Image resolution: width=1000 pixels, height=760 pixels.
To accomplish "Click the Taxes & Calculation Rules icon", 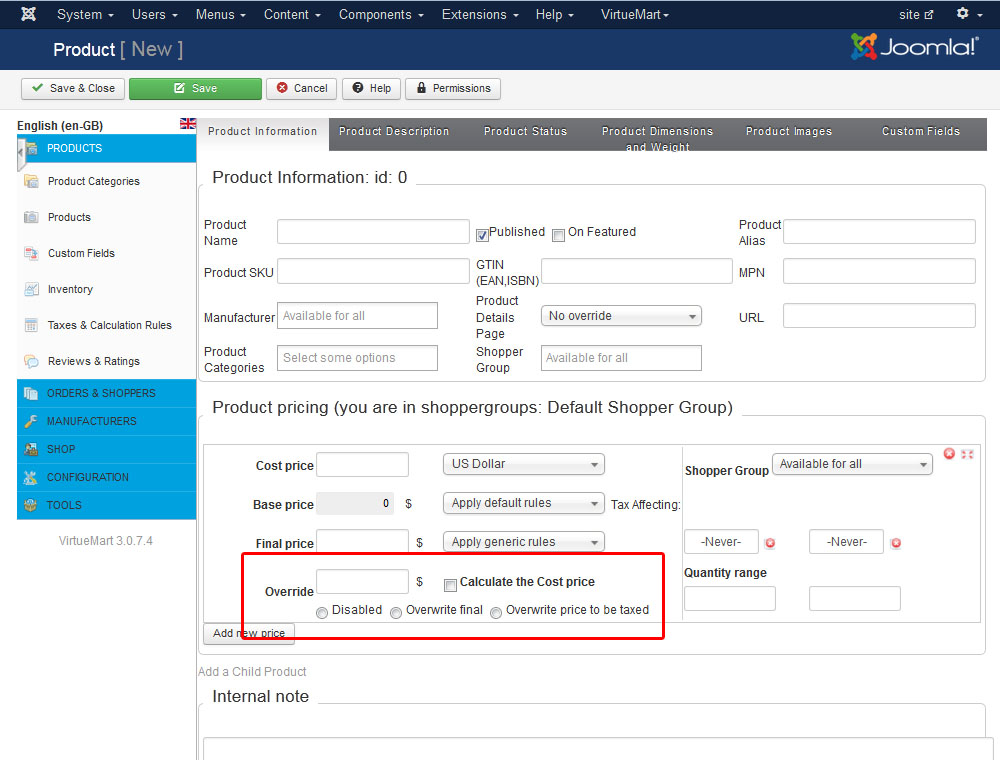I will (x=31, y=325).
